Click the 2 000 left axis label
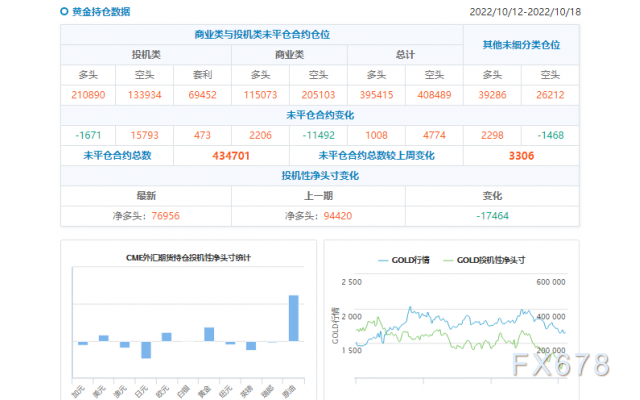 pos(351,317)
